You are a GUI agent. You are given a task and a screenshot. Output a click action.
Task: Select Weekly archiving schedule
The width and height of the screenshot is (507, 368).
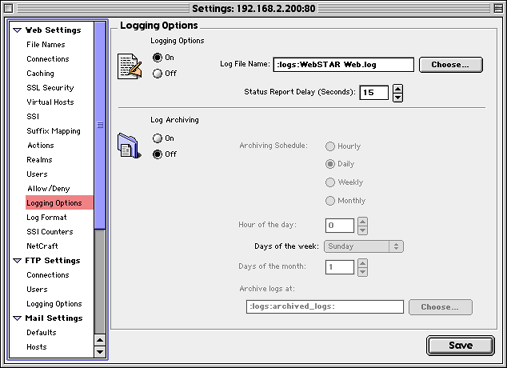330,182
